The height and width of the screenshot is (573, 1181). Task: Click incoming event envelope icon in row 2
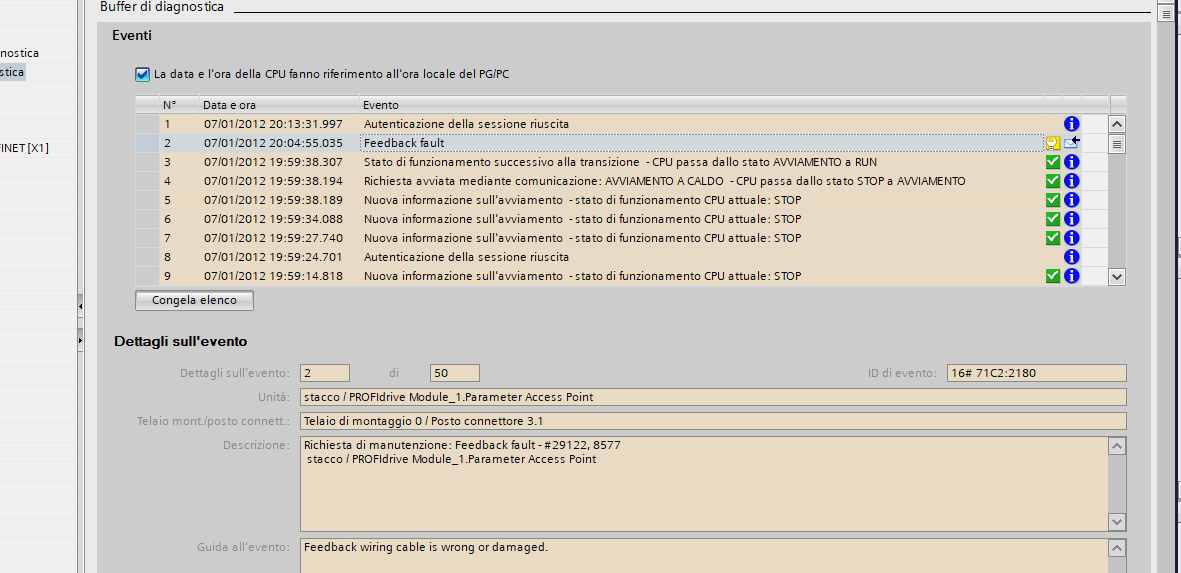coord(1072,143)
